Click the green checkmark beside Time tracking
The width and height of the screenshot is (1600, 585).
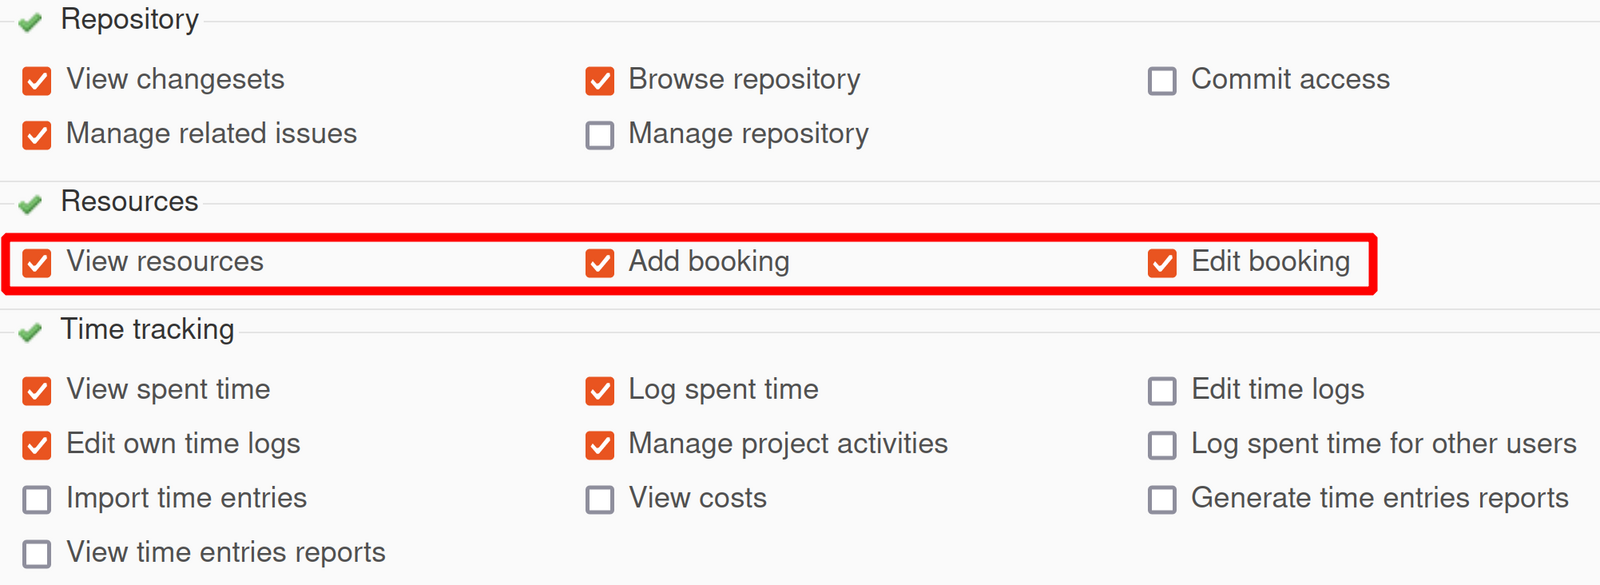coord(30,331)
